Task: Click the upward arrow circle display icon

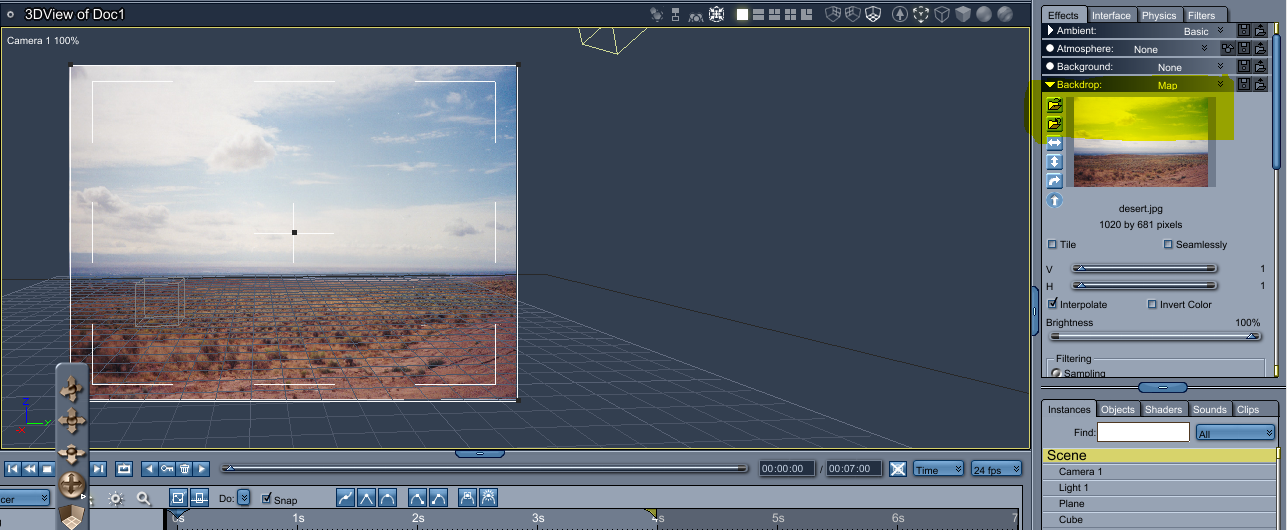Action: point(900,14)
